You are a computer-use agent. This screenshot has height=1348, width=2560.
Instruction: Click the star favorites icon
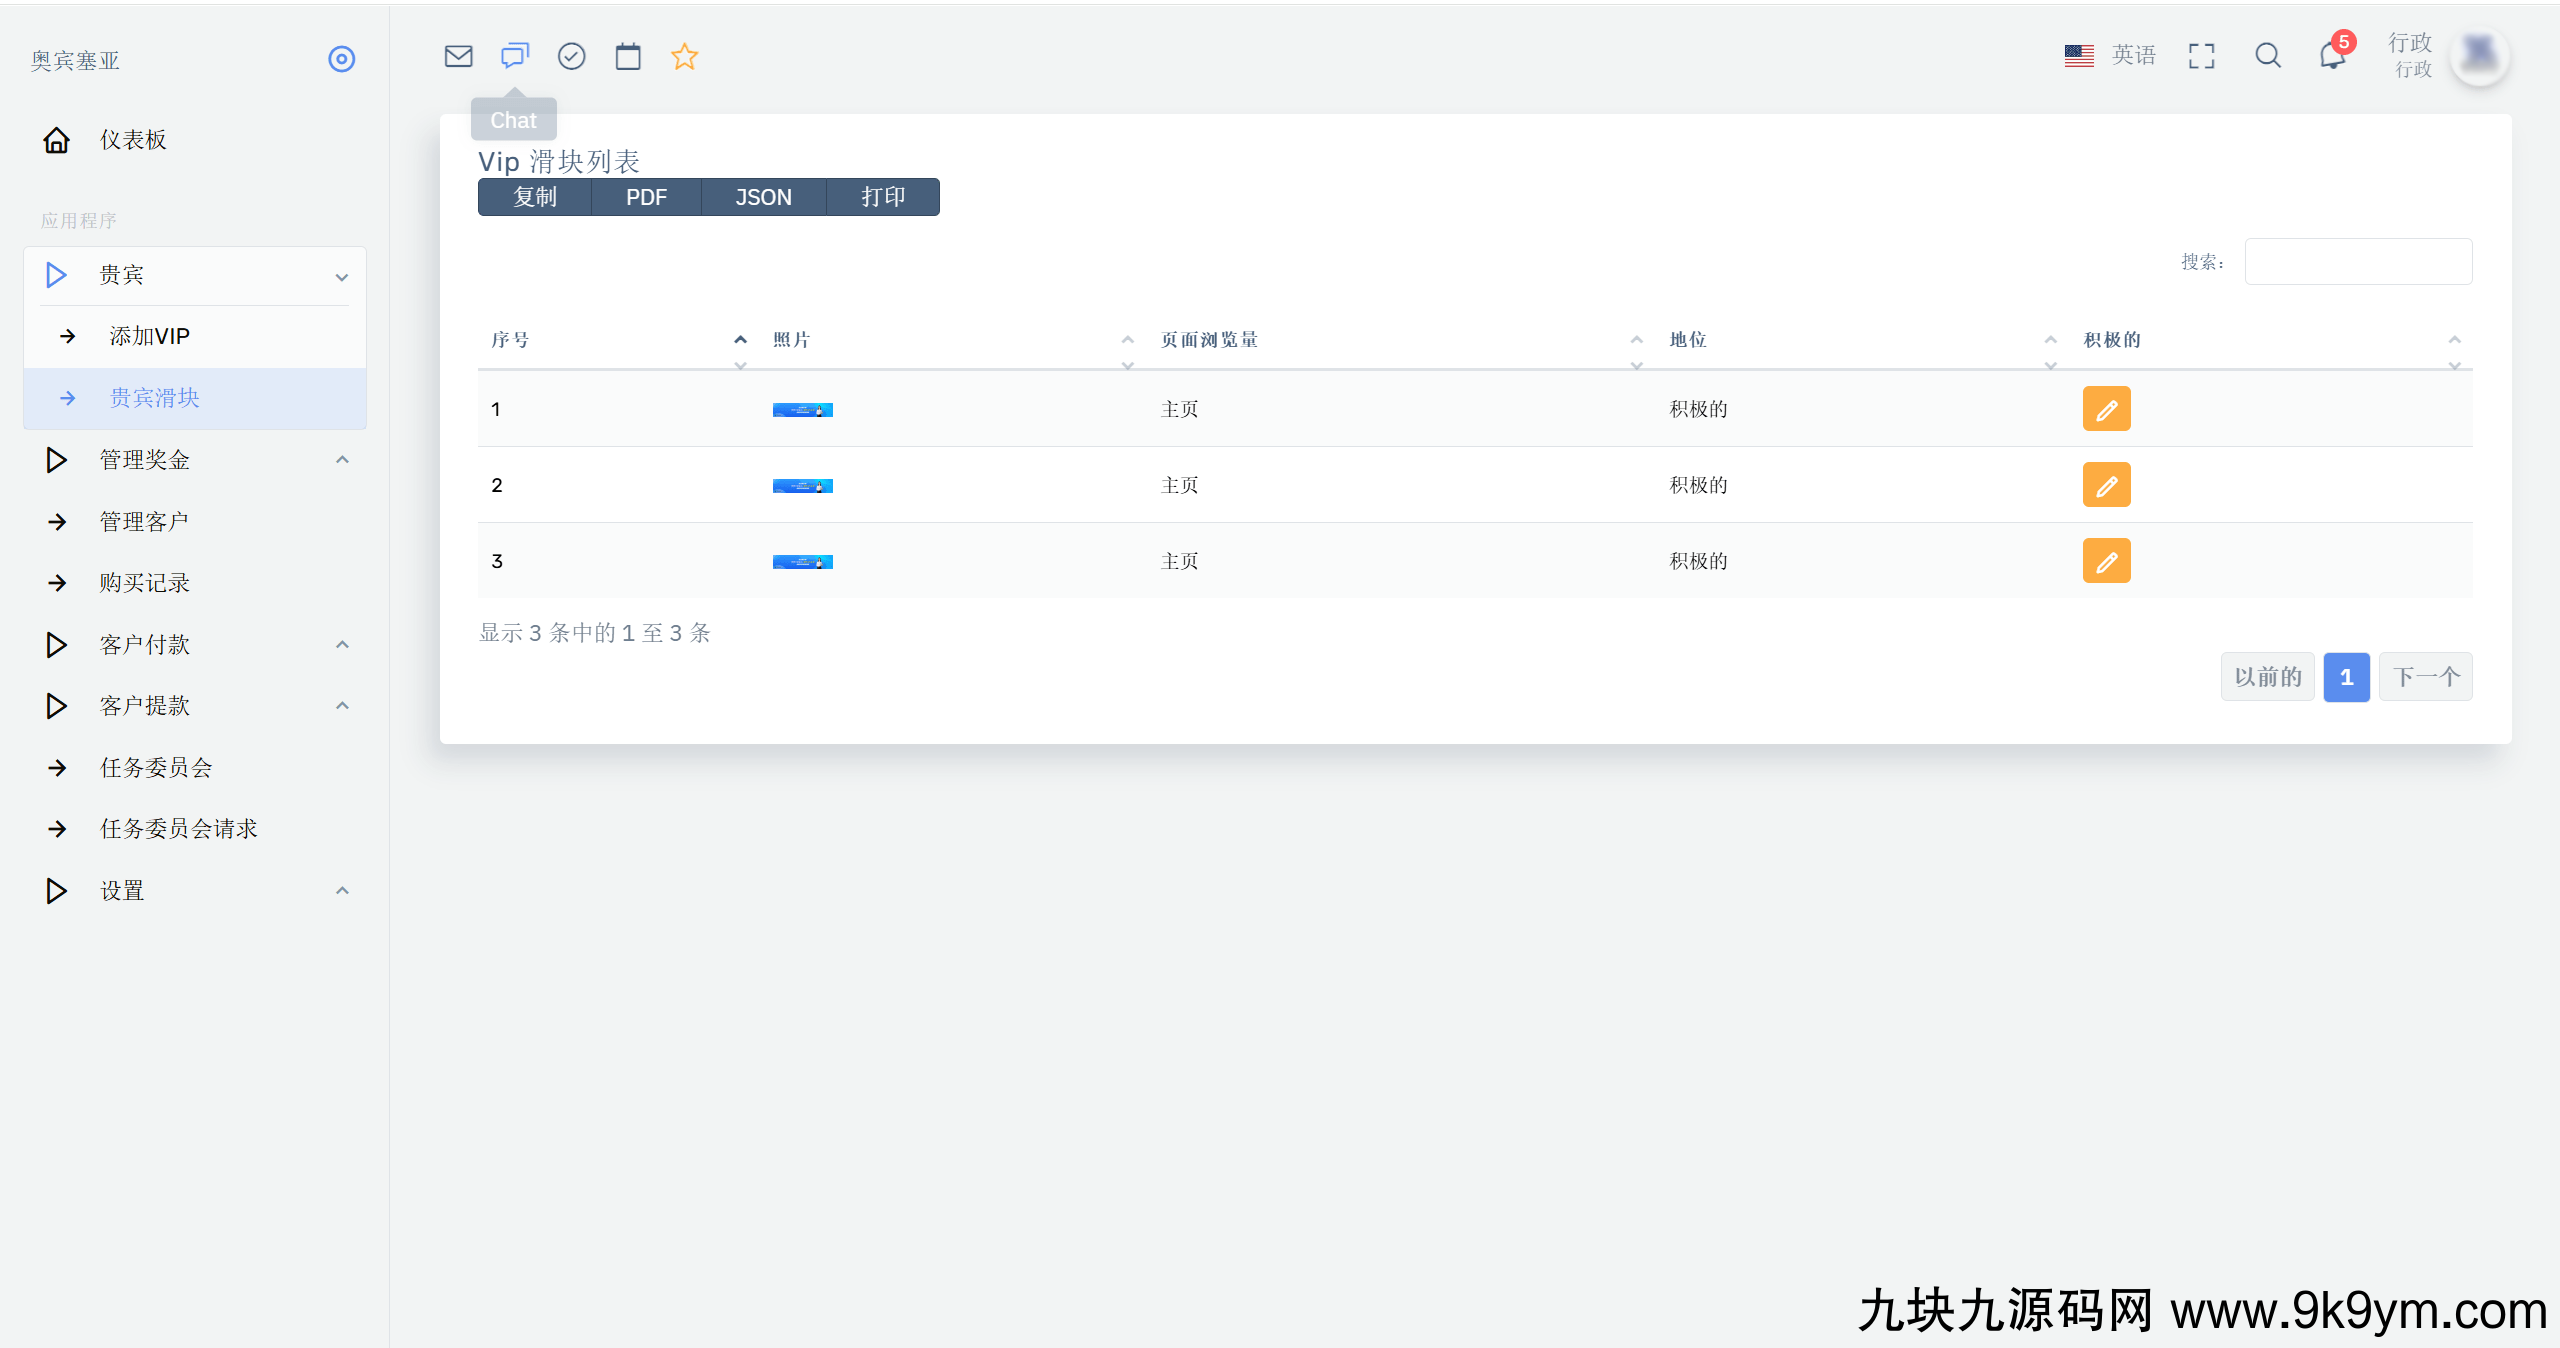(x=684, y=56)
